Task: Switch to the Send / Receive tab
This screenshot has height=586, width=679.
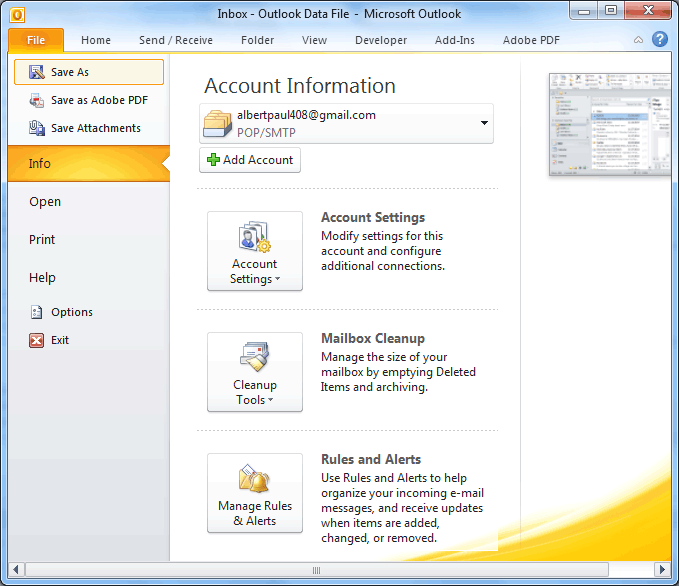Action: [x=176, y=40]
